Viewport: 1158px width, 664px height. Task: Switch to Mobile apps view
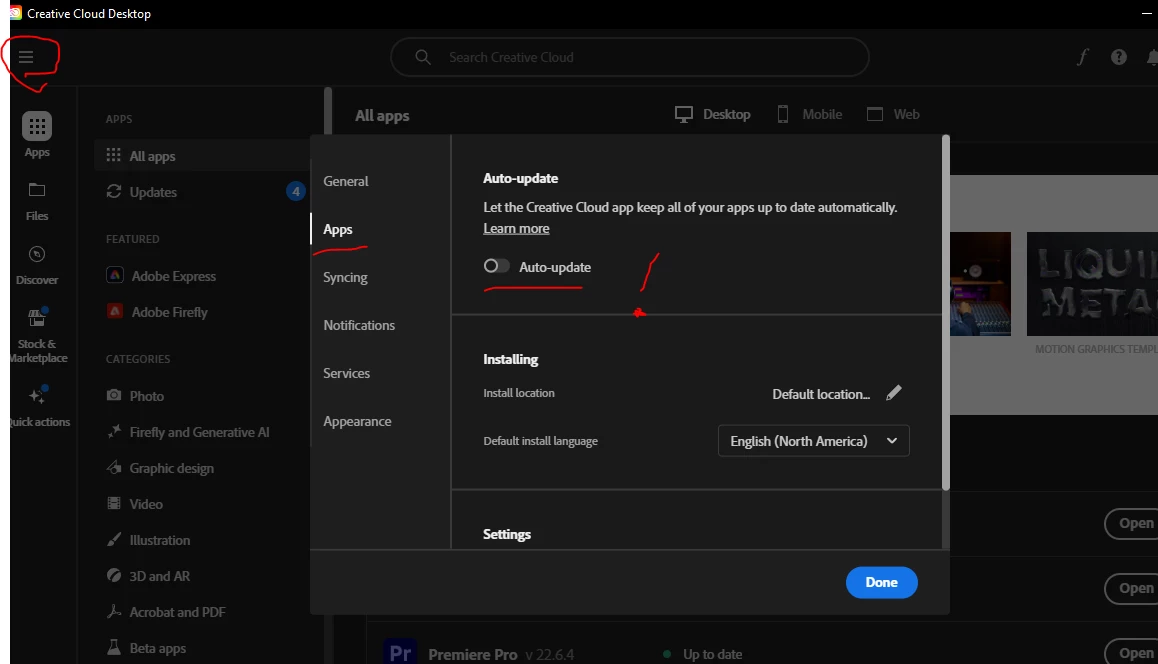[809, 114]
